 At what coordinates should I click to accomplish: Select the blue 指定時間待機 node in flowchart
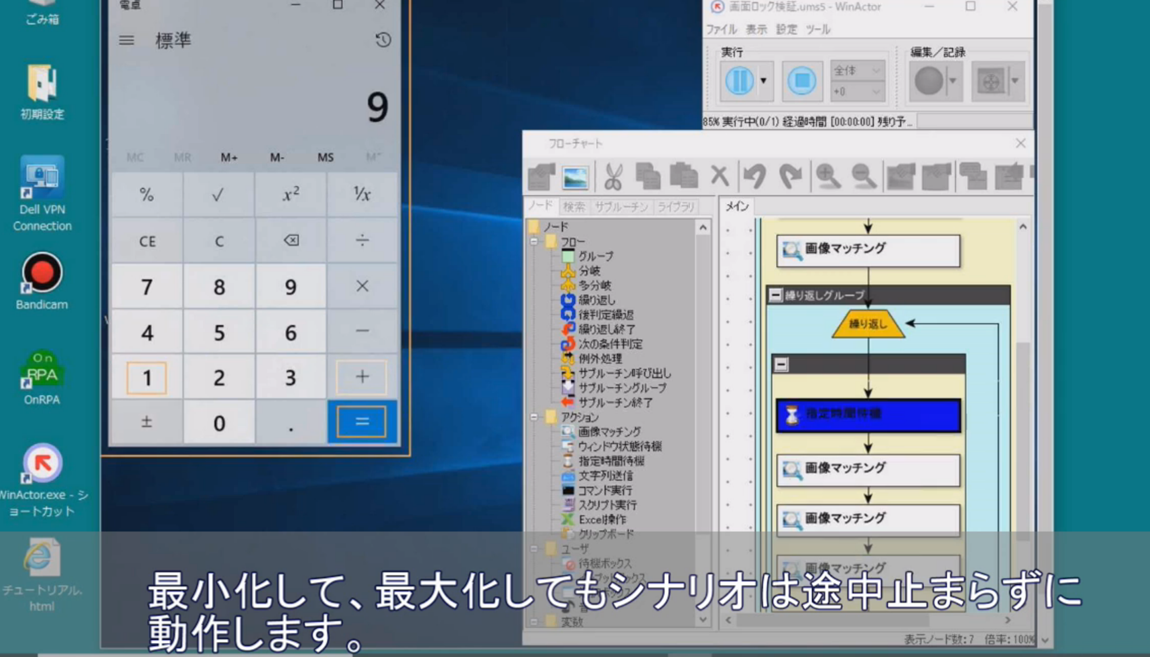(x=868, y=415)
